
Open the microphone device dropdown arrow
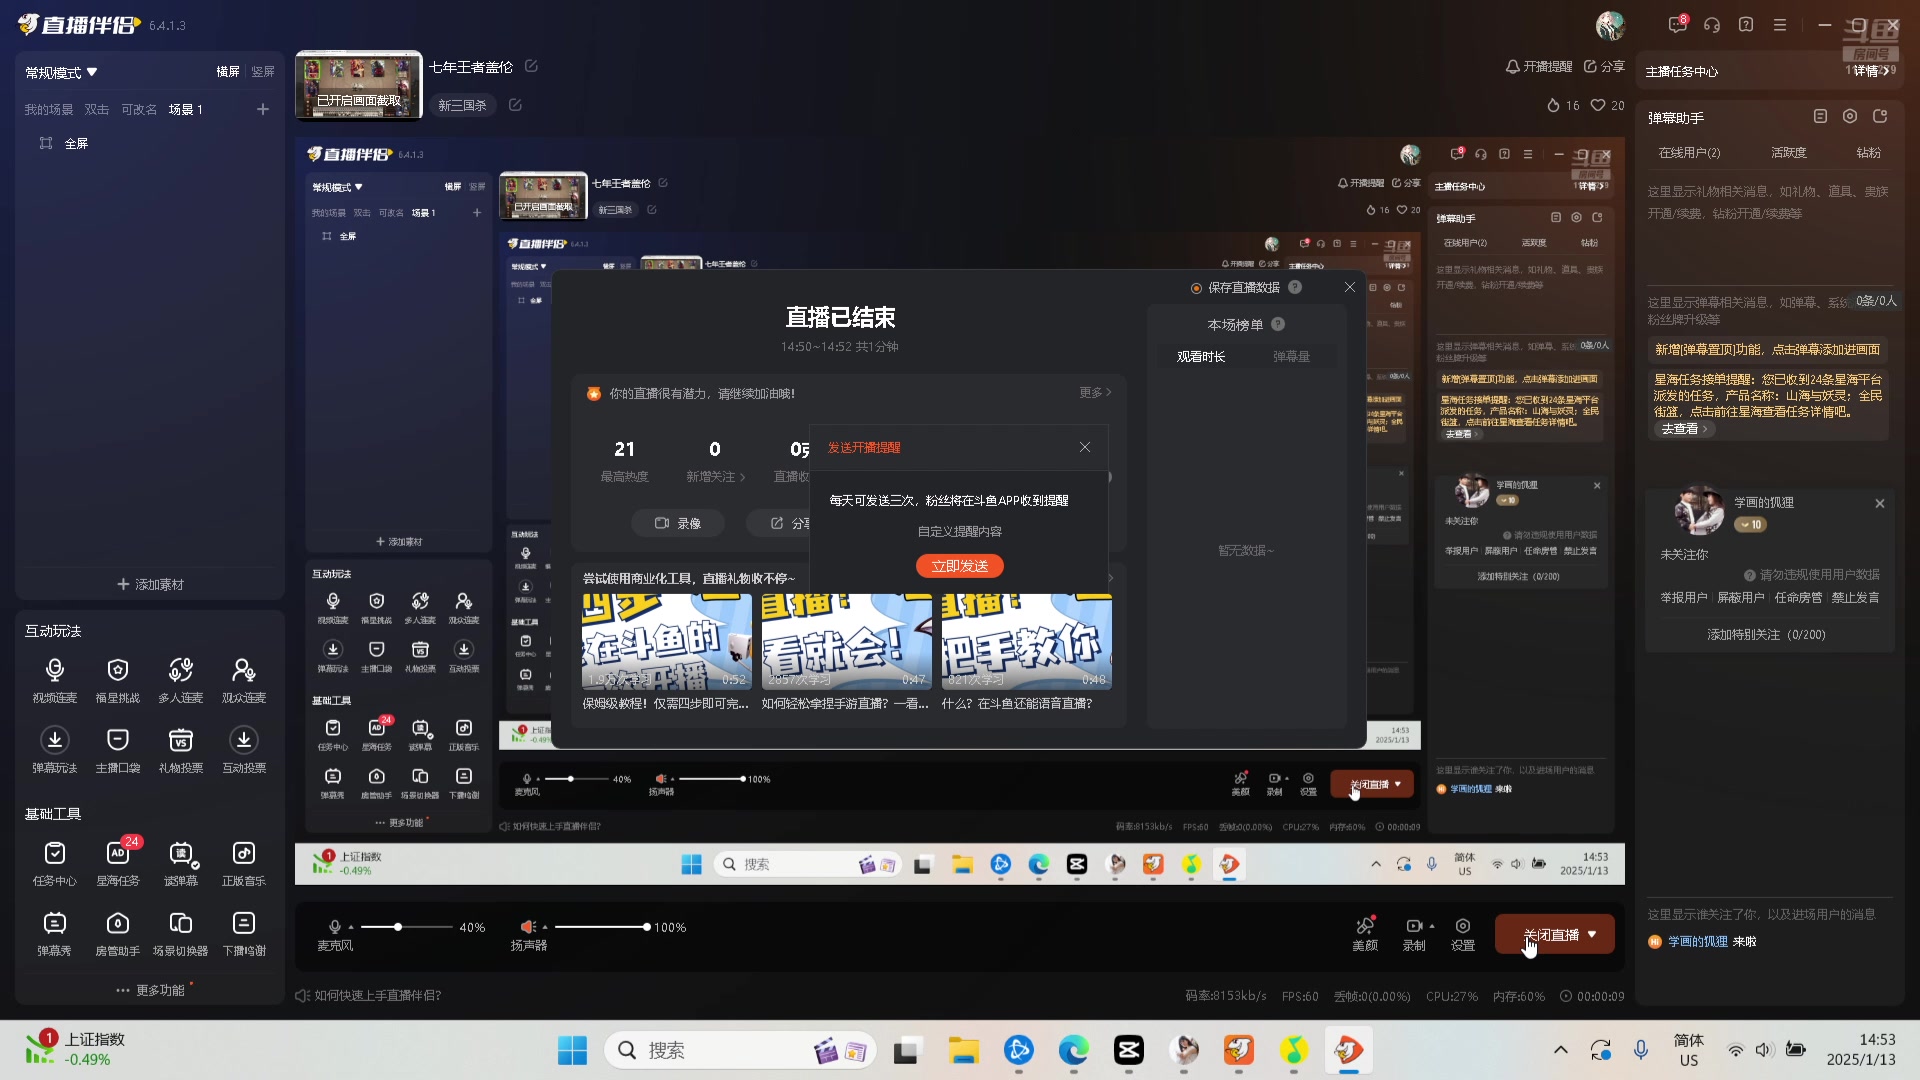click(x=351, y=927)
